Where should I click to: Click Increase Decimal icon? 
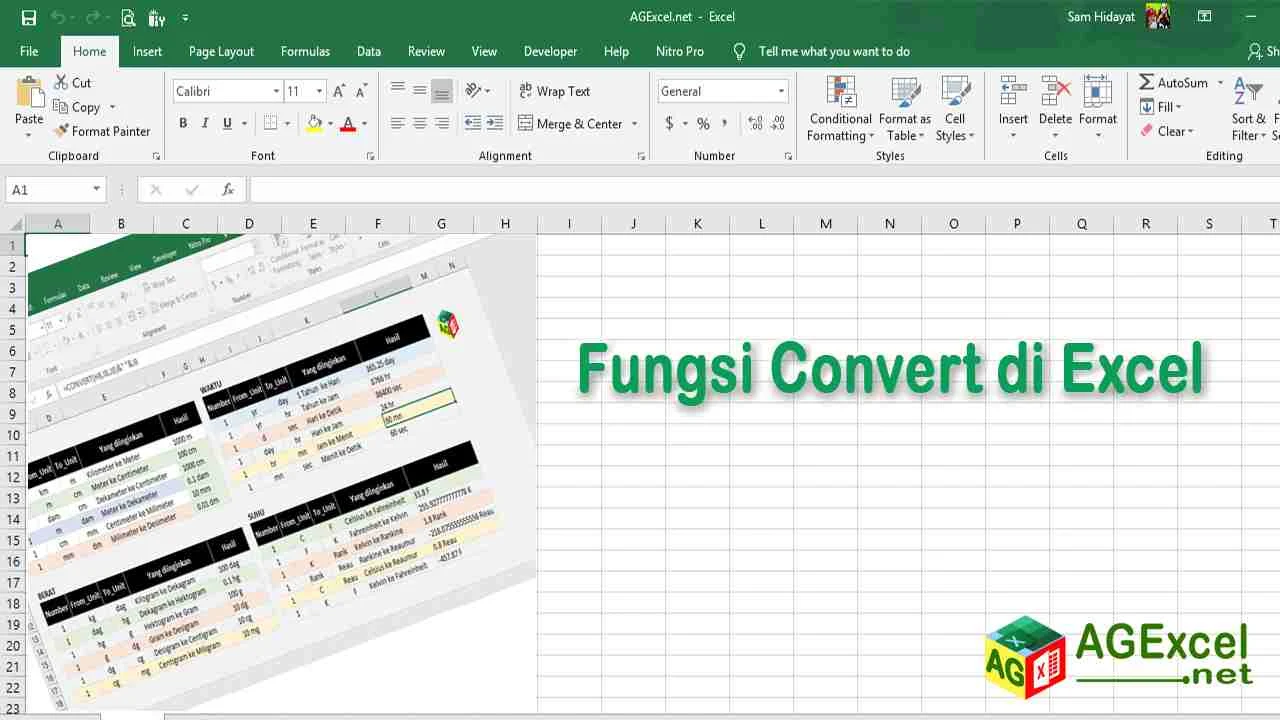point(755,124)
